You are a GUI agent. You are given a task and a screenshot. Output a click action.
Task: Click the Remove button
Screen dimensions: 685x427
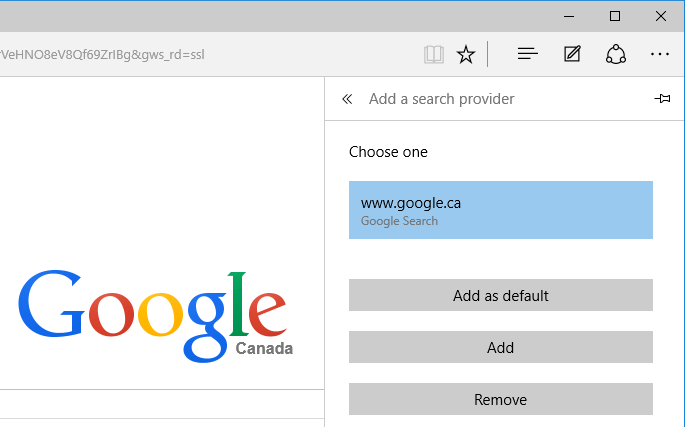(x=501, y=399)
